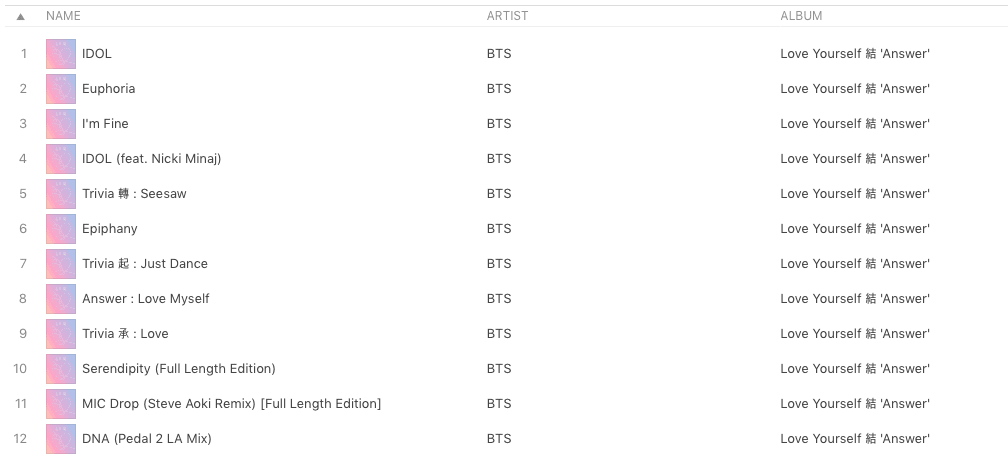Click artwork for Serendipity (Full Length Edition)

coord(61,369)
